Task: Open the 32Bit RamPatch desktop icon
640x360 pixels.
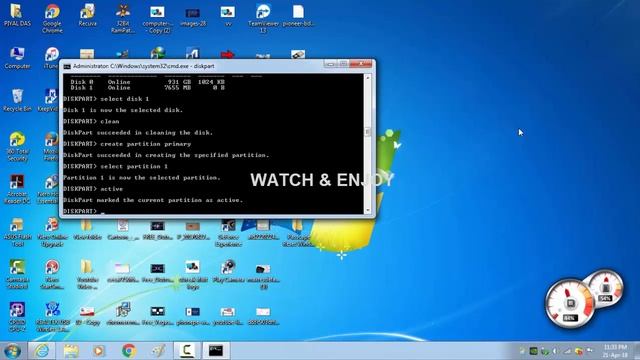Action: pos(123,18)
